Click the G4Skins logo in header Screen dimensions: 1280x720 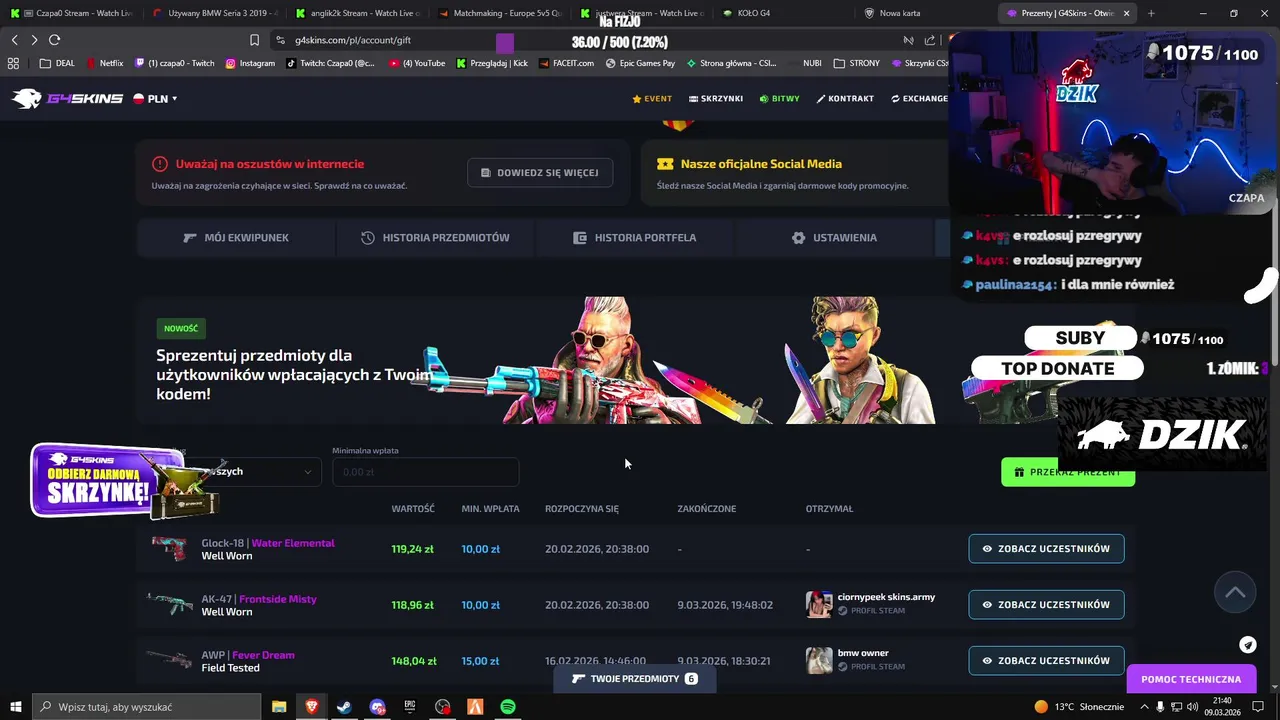coord(67,98)
